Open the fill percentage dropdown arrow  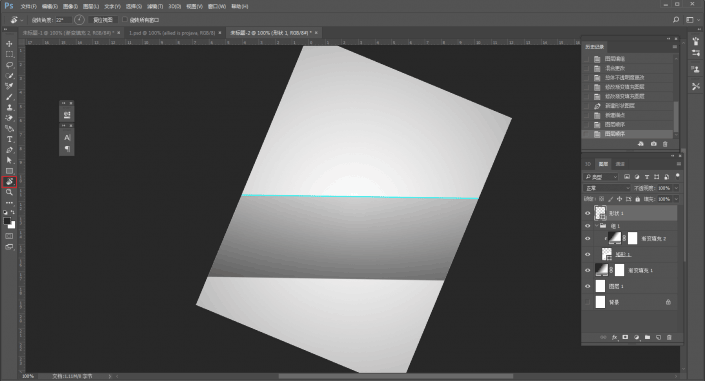676,199
